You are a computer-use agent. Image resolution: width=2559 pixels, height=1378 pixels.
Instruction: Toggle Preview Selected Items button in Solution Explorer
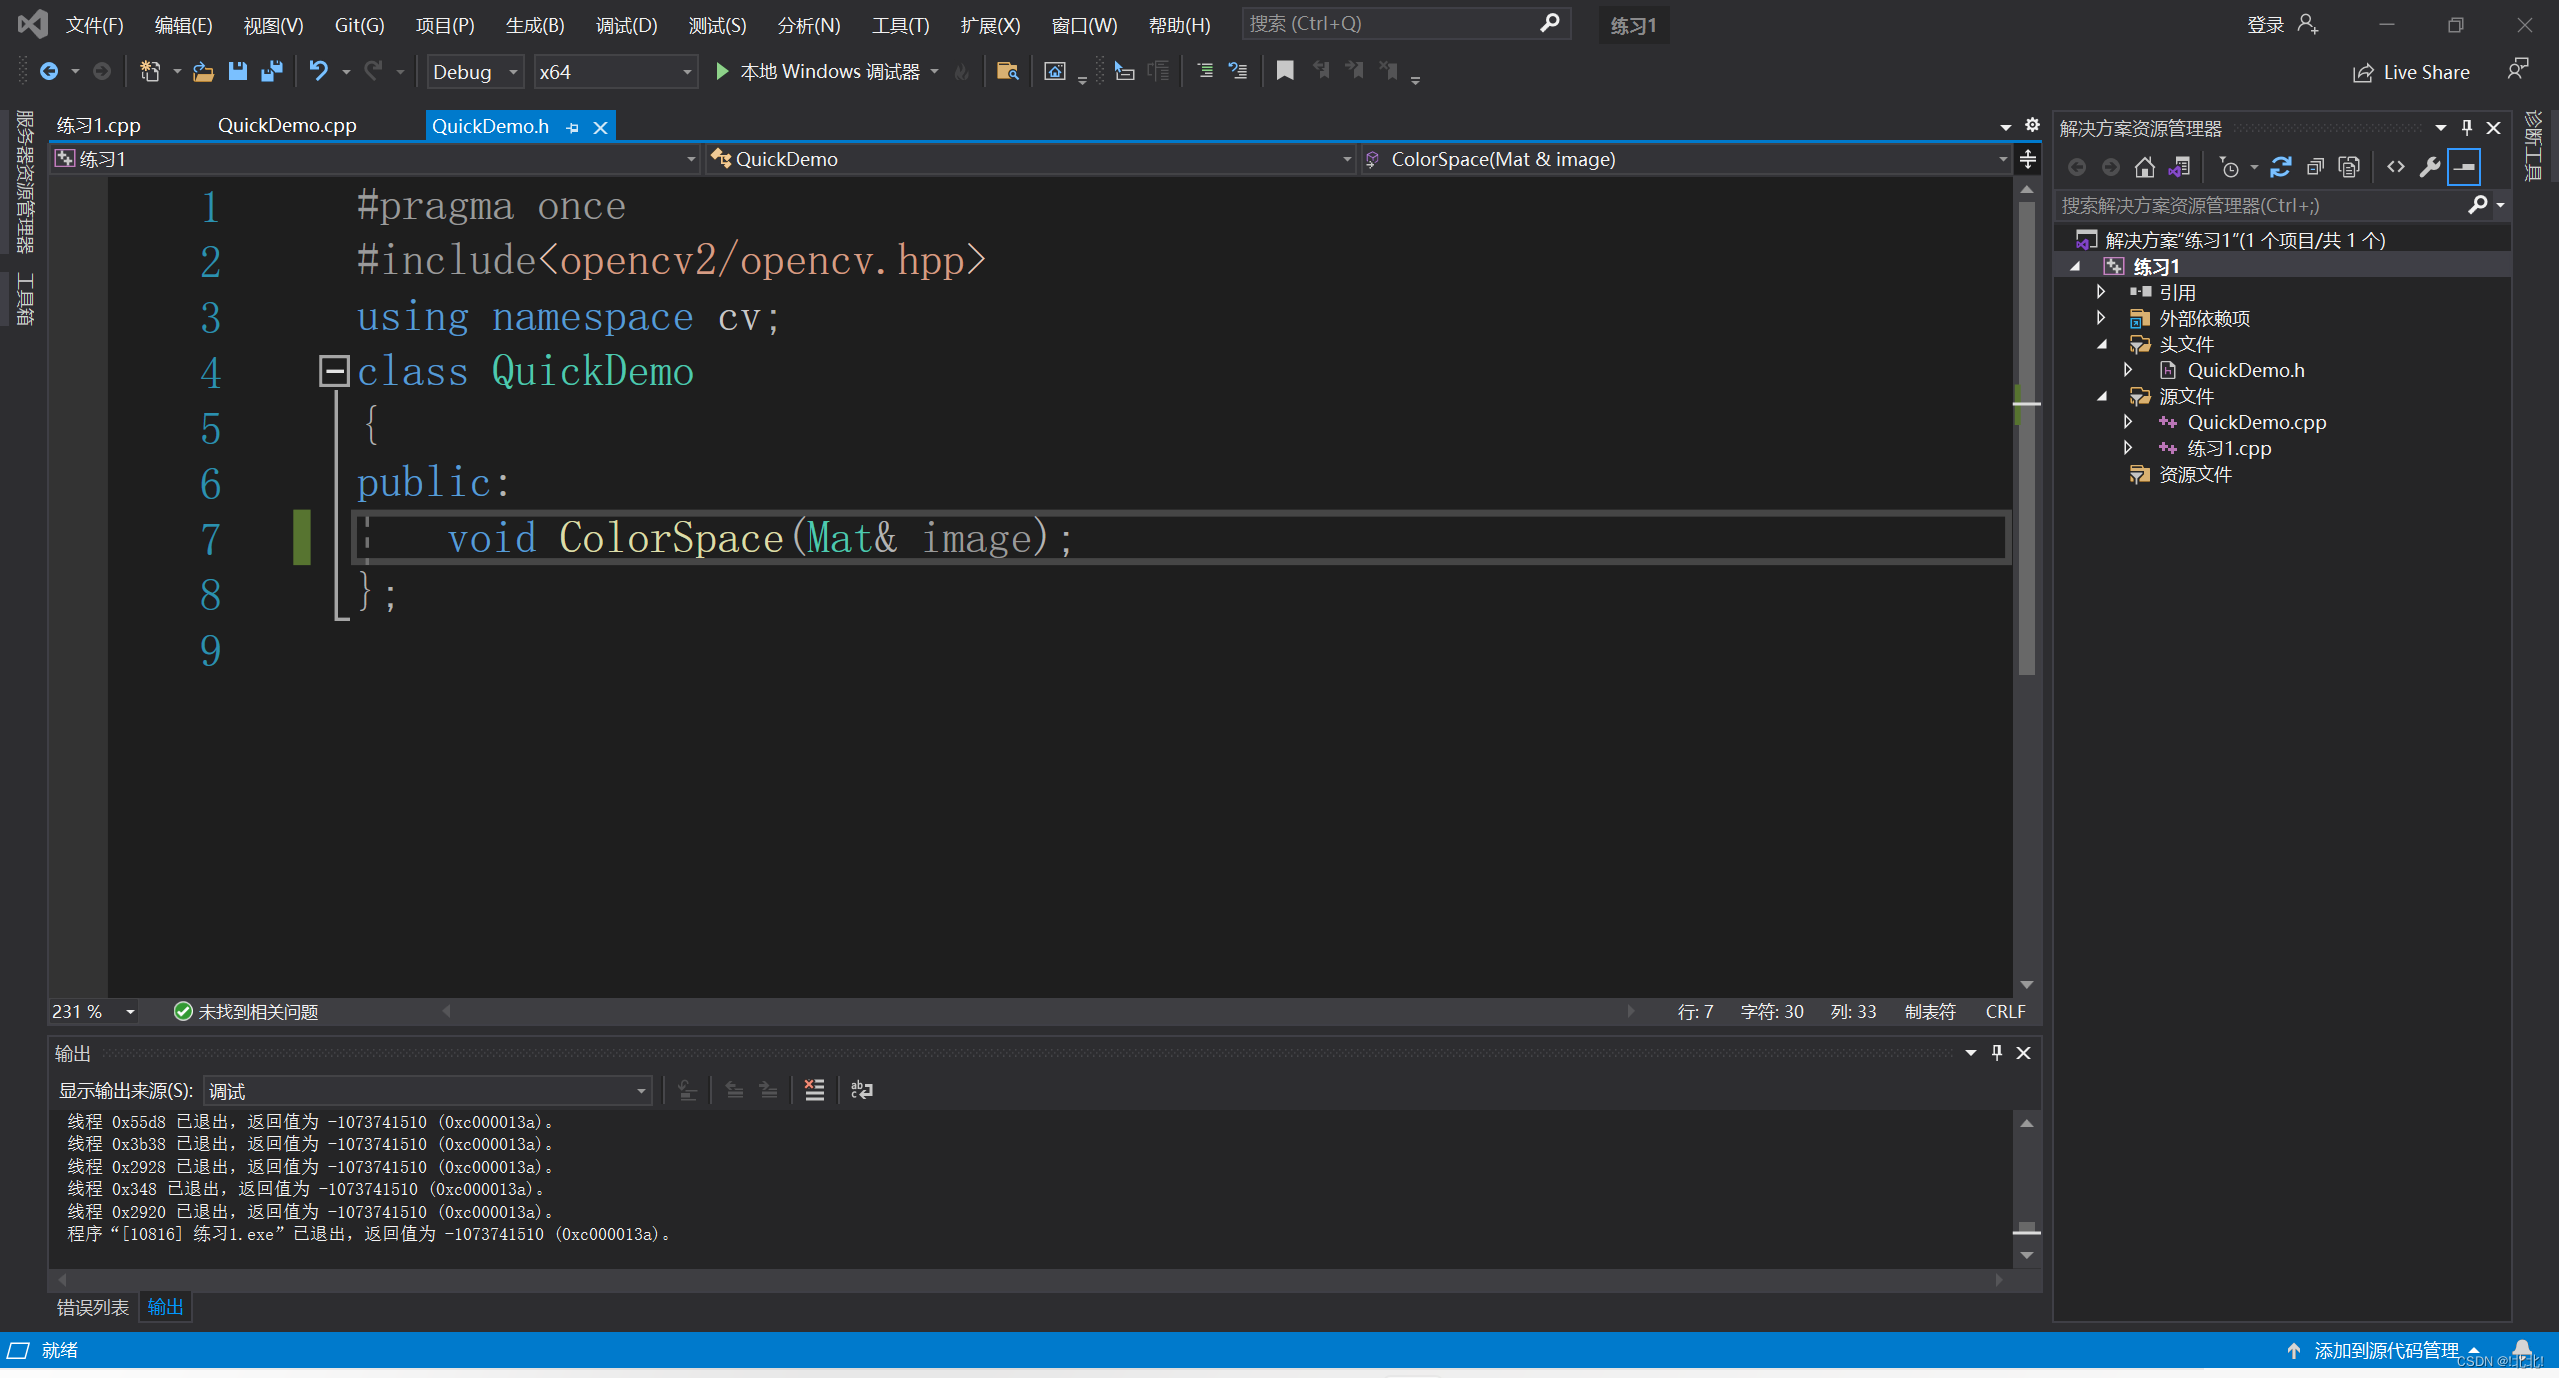click(2464, 167)
